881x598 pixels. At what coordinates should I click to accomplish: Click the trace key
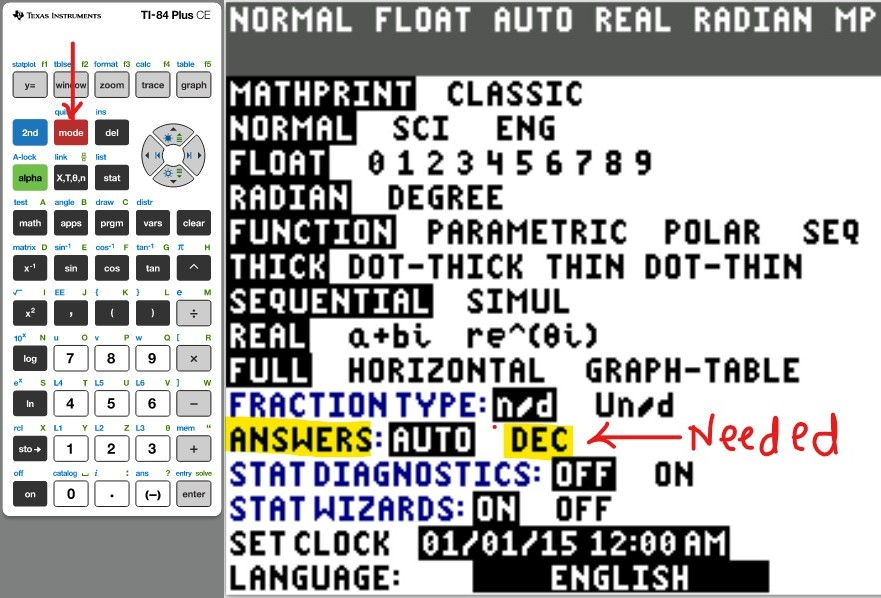(153, 85)
